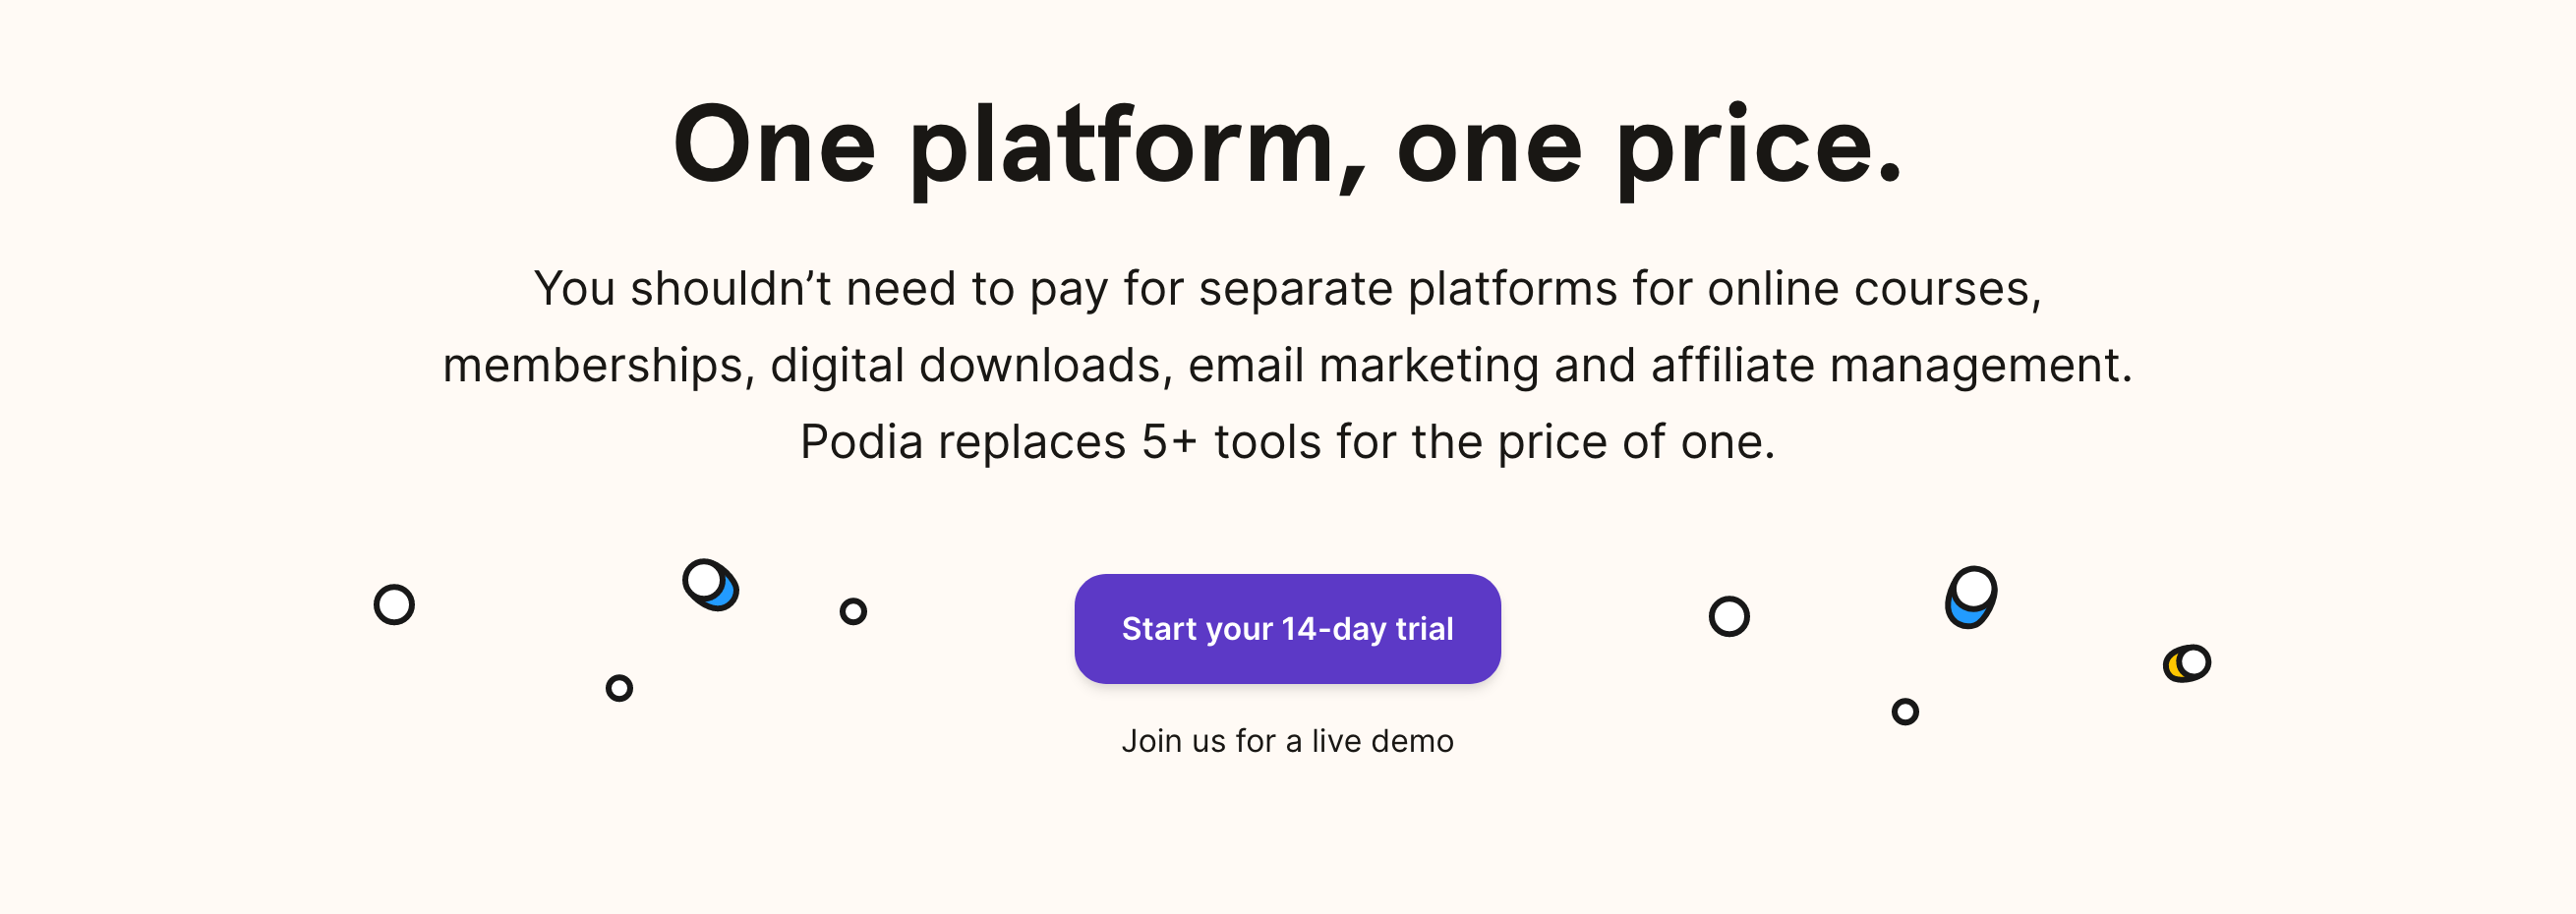Image resolution: width=2576 pixels, height=914 pixels.
Task: Click the One platform, one price heading
Action: click(x=1288, y=146)
